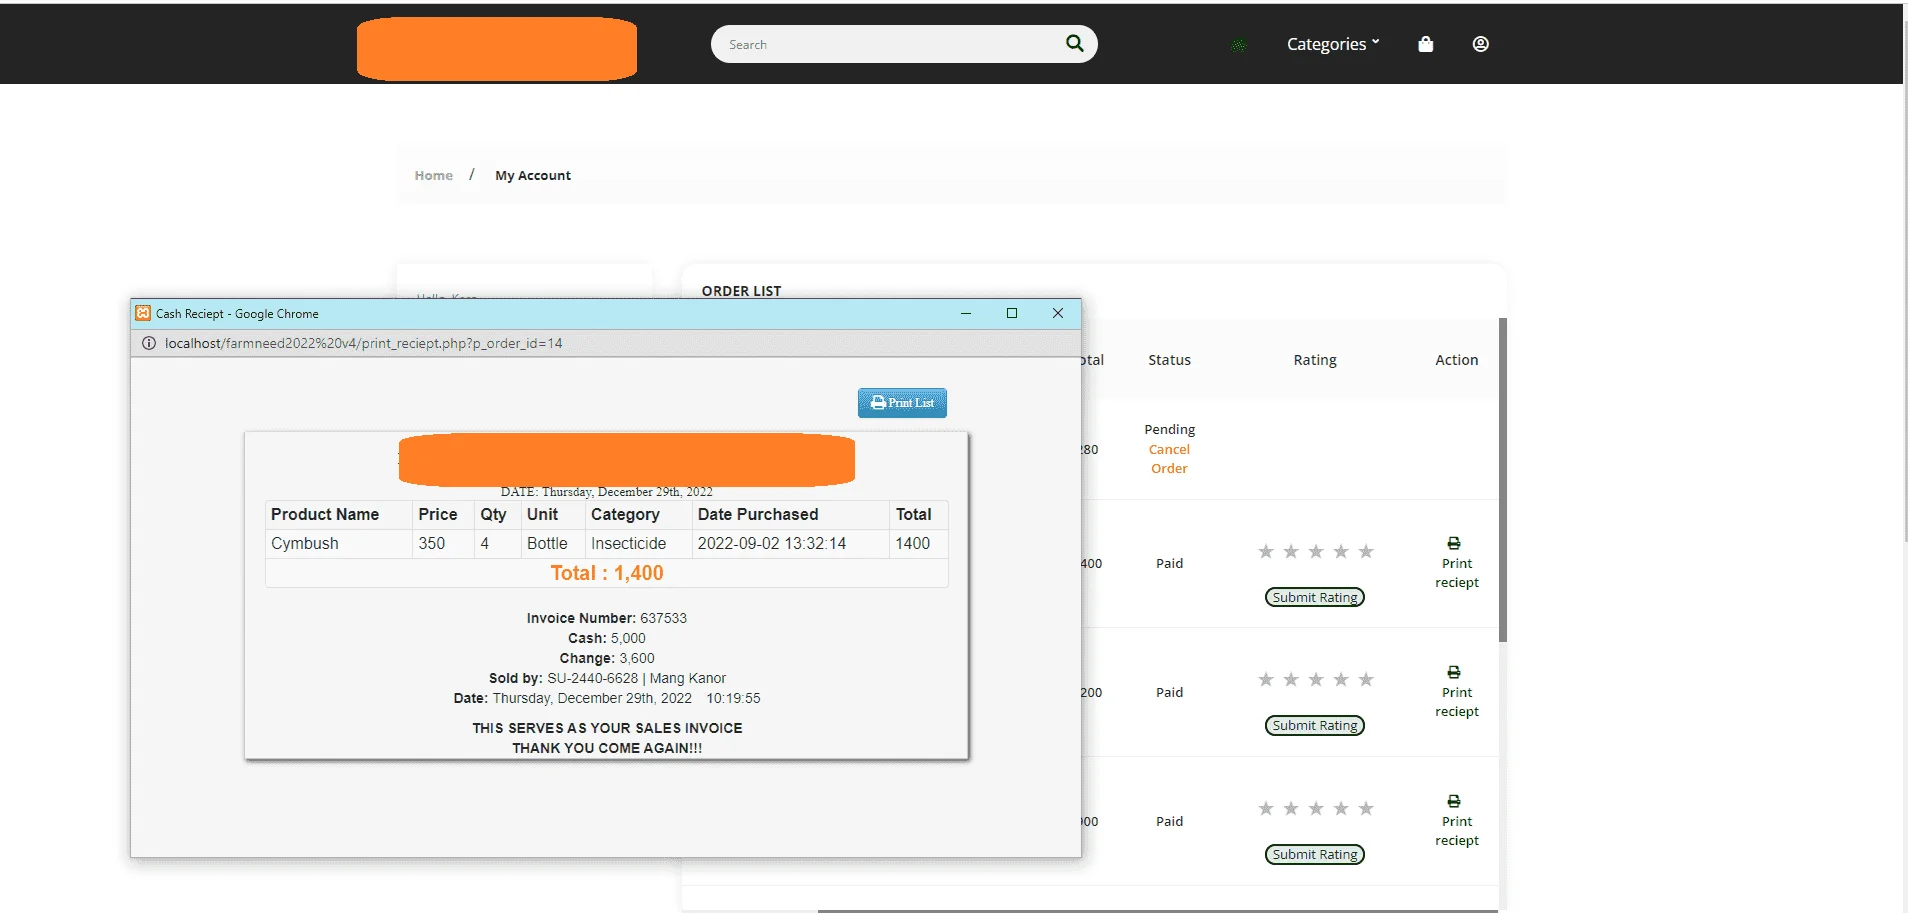Image resolution: width=1908 pixels, height=913 pixels.
Task: Click the orange banner on the receipt
Action: point(627,460)
